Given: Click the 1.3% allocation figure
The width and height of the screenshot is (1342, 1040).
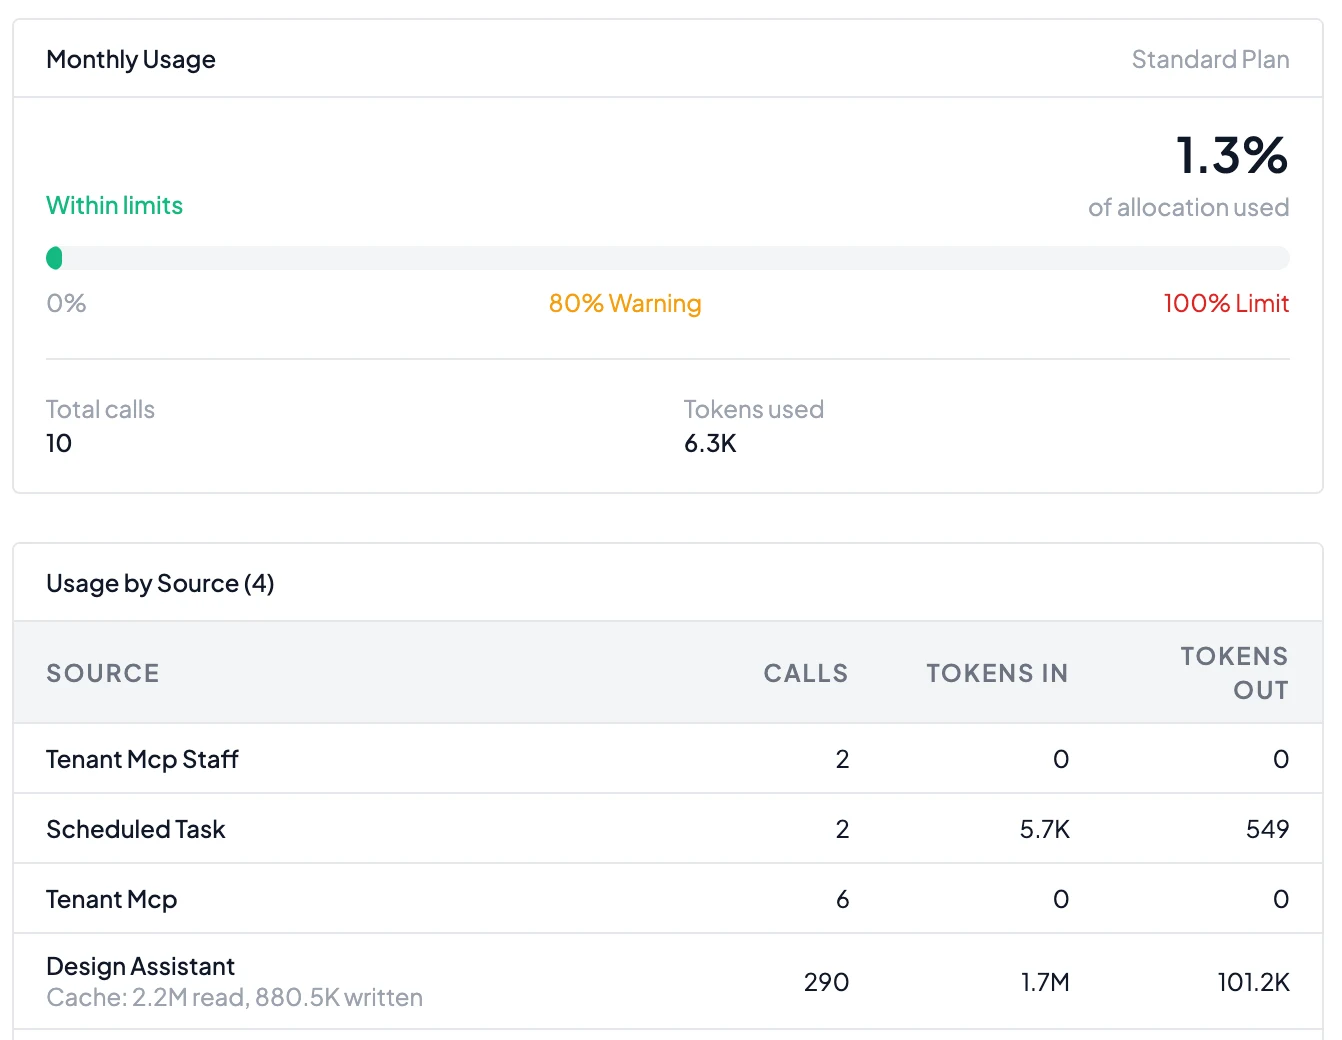Looking at the screenshot, I should [x=1232, y=155].
